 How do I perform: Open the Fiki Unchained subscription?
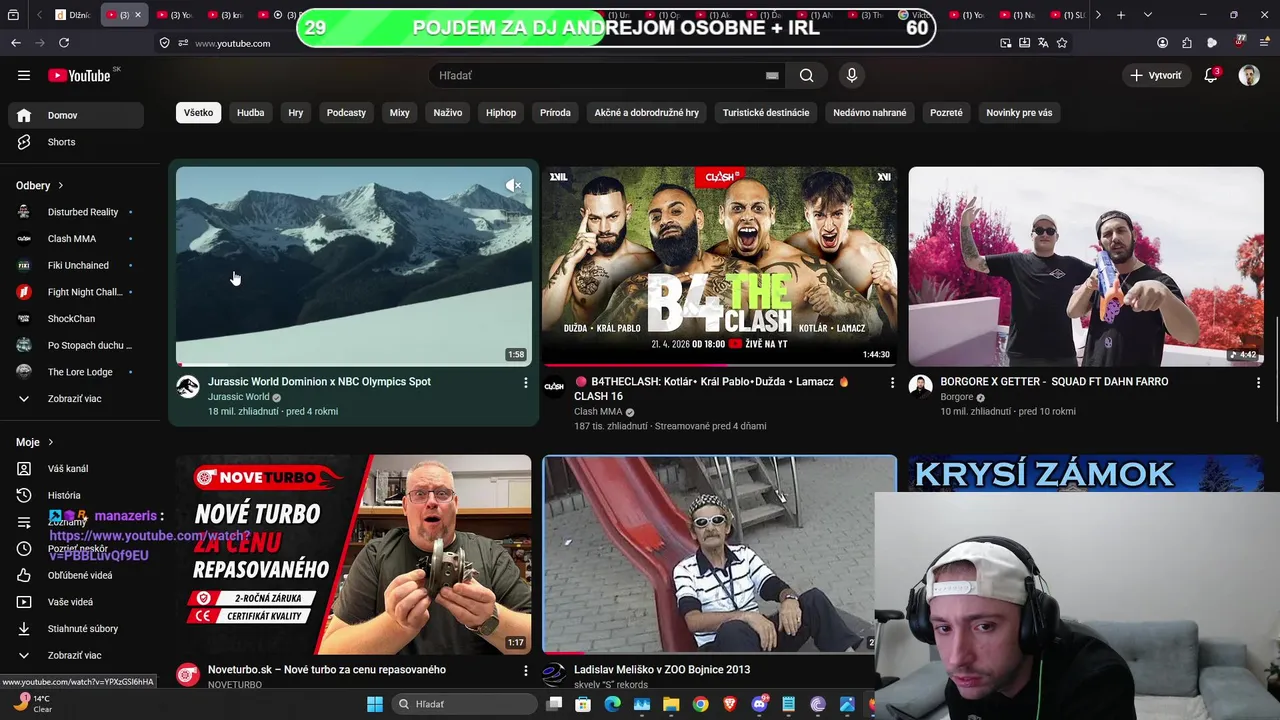click(76, 265)
